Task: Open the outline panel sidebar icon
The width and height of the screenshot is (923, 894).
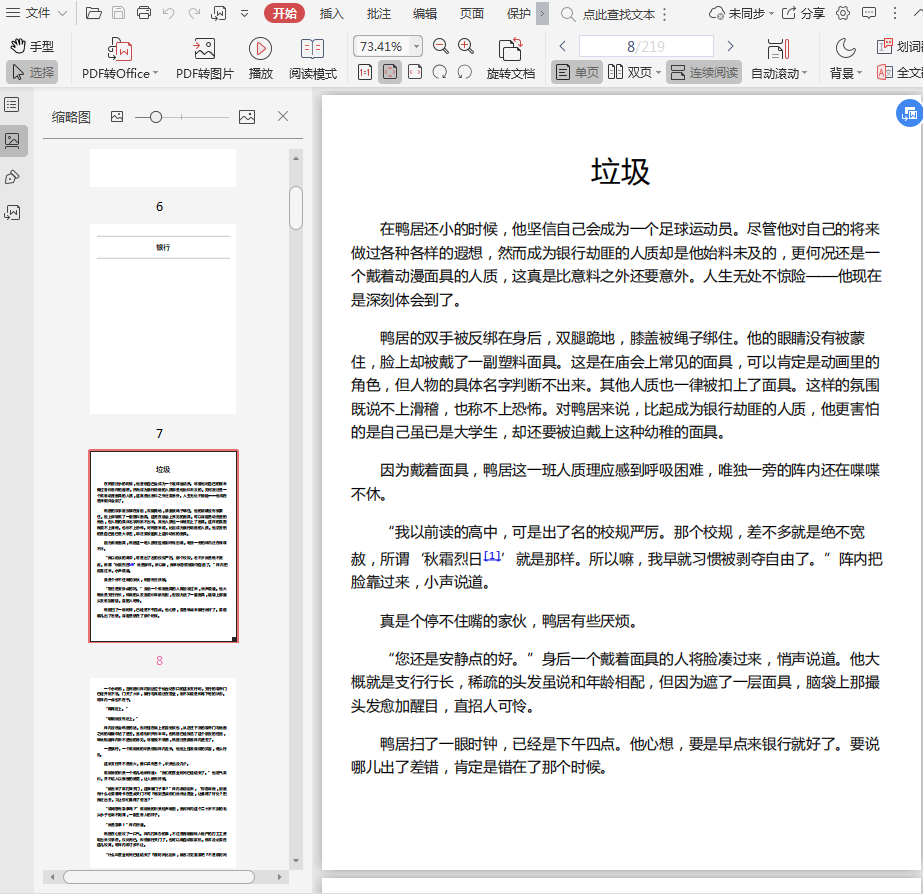Action: [x=12, y=105]
